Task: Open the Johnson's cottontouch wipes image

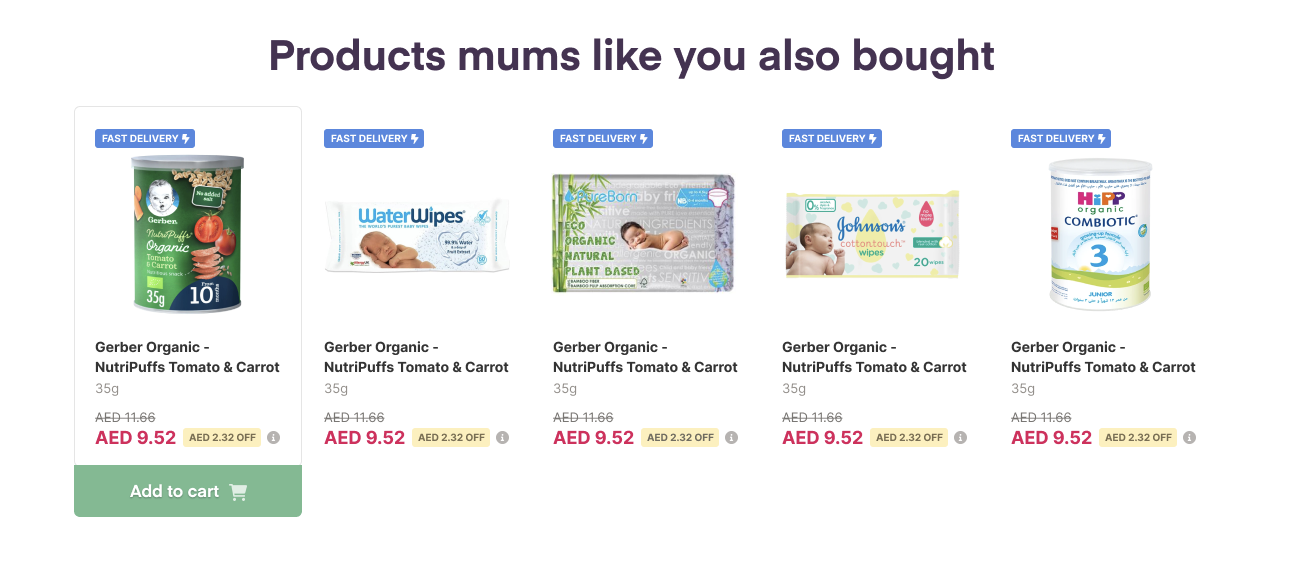Action: click(x=872, y=234)
